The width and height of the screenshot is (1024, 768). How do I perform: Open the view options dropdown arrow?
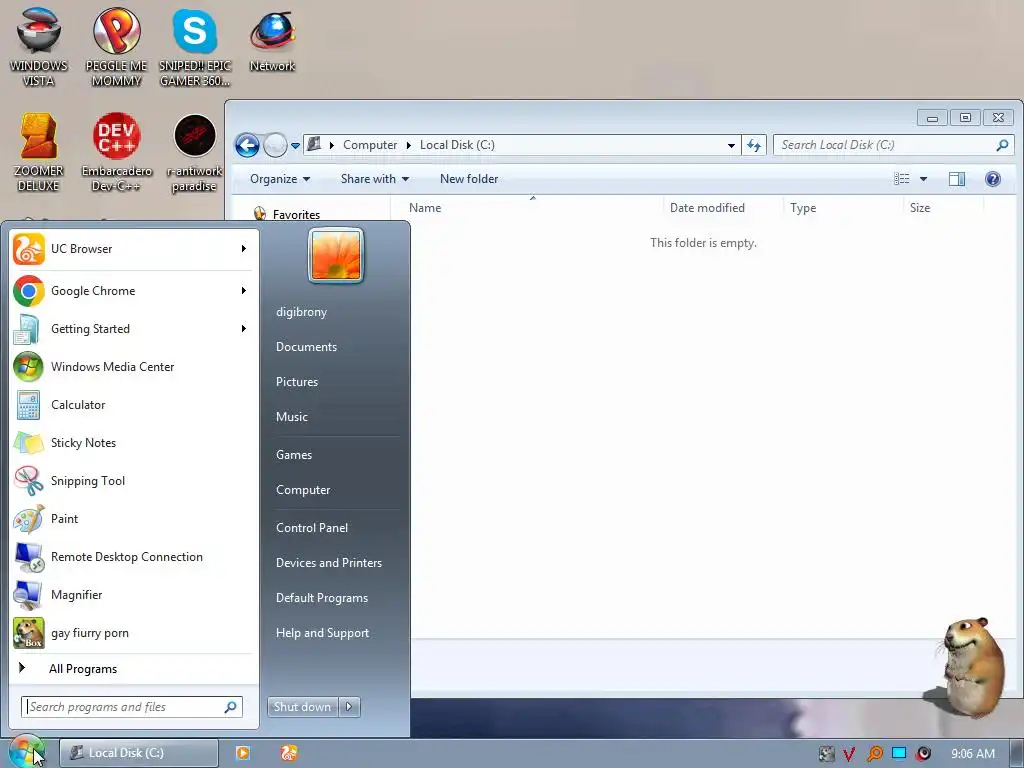click(923, 179)
